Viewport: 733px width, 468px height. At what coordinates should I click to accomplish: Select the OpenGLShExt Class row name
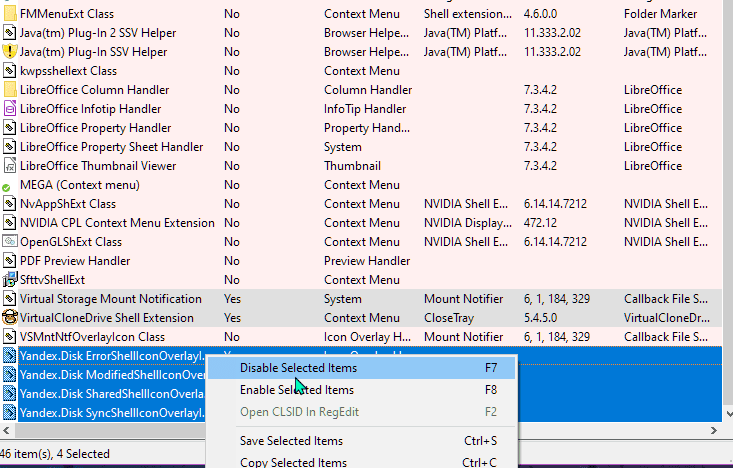tap(71, 242)
